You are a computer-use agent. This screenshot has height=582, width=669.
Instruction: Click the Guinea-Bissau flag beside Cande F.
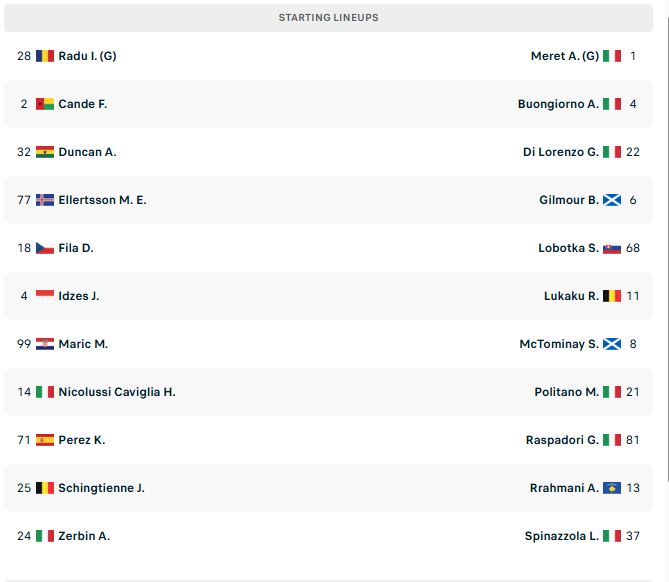pyautogui.click(x=45, y=104)
